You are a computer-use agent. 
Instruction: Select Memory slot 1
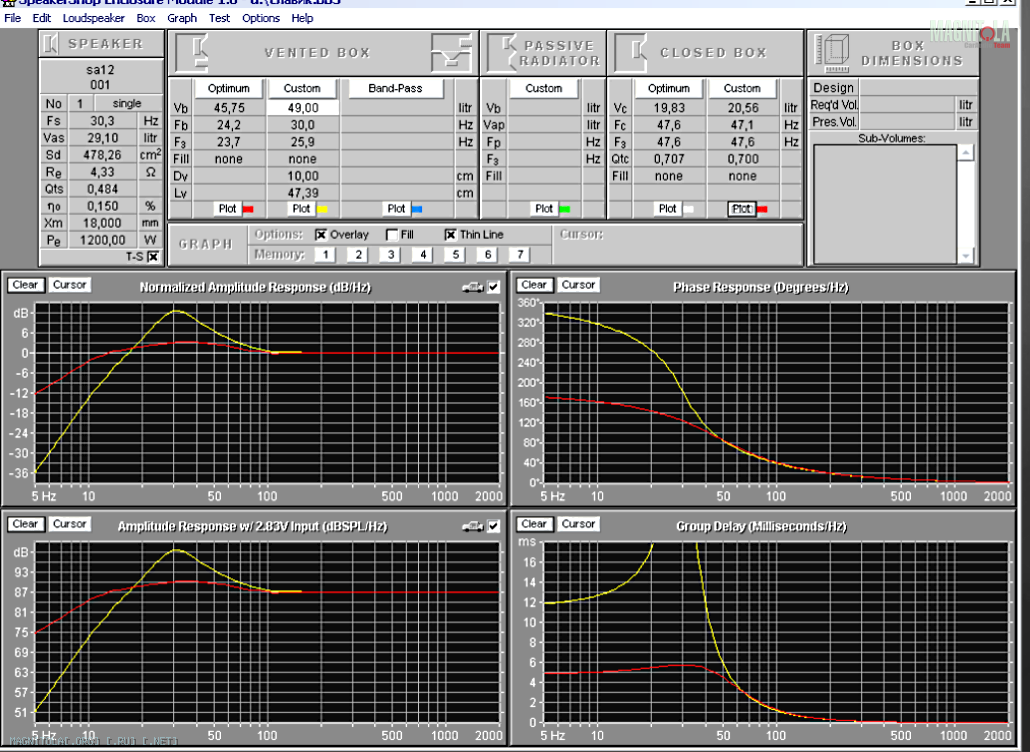coord(325,255)
